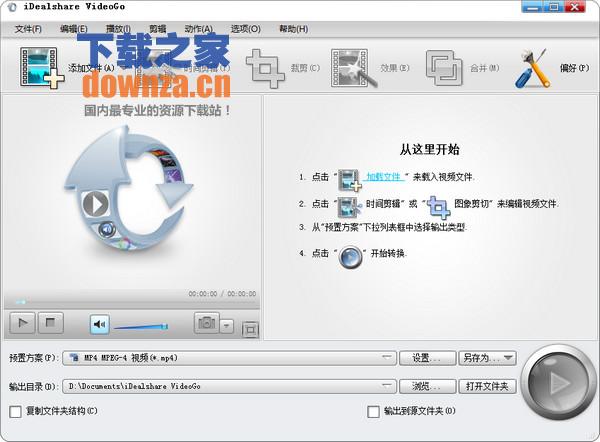
Task: Click the 偏好(P) toolbar label
Action: pyautogui.click(x=574, y=68)
